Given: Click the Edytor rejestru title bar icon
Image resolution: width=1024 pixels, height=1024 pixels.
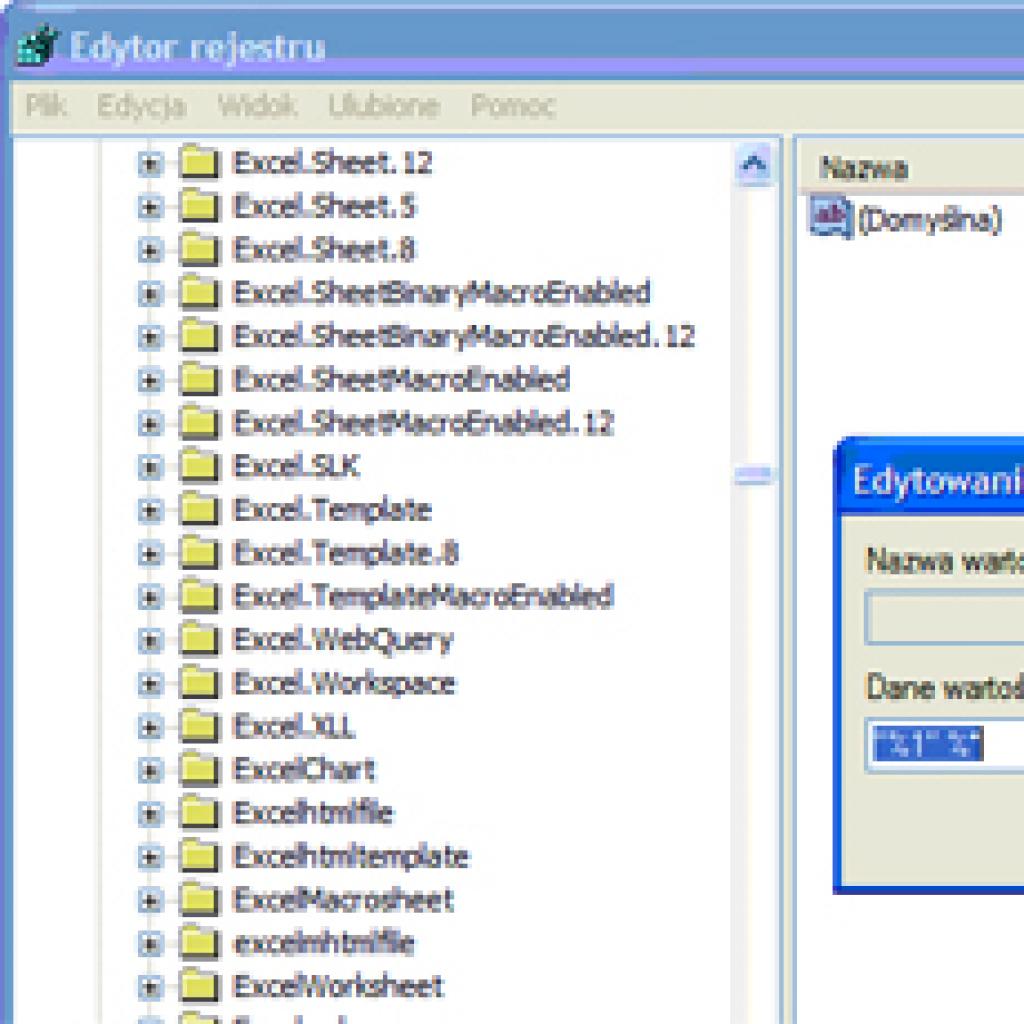Looking at the screenshot, I should (37, 44).
